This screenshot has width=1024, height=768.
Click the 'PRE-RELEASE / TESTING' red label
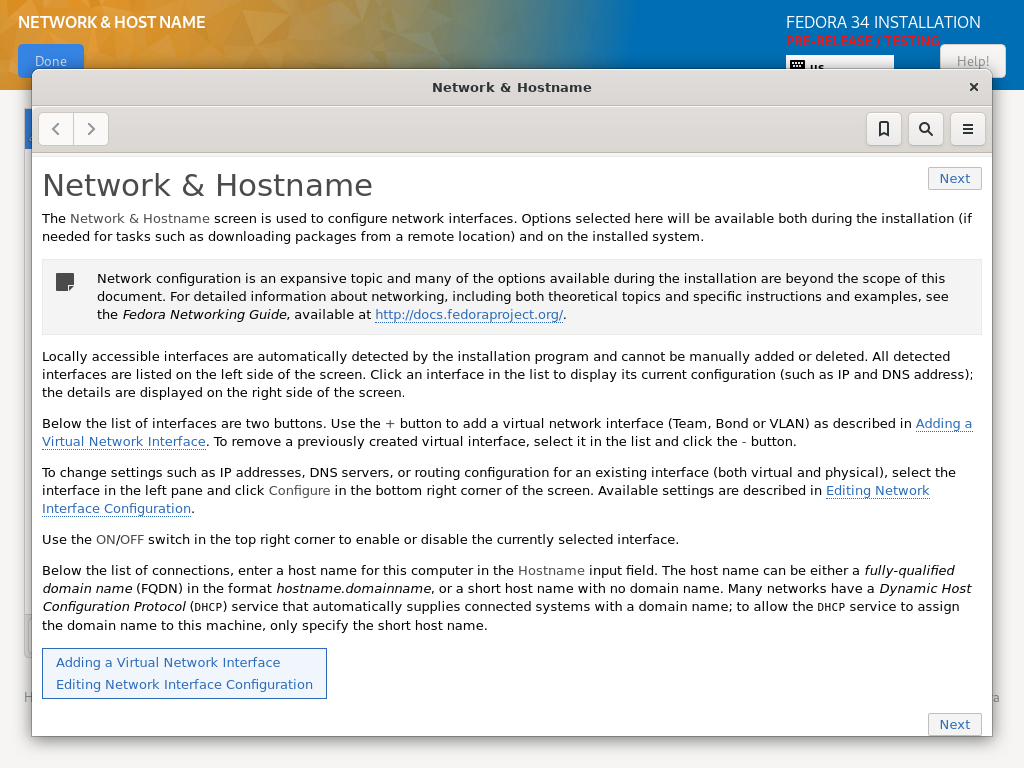(x=863, y=41)
